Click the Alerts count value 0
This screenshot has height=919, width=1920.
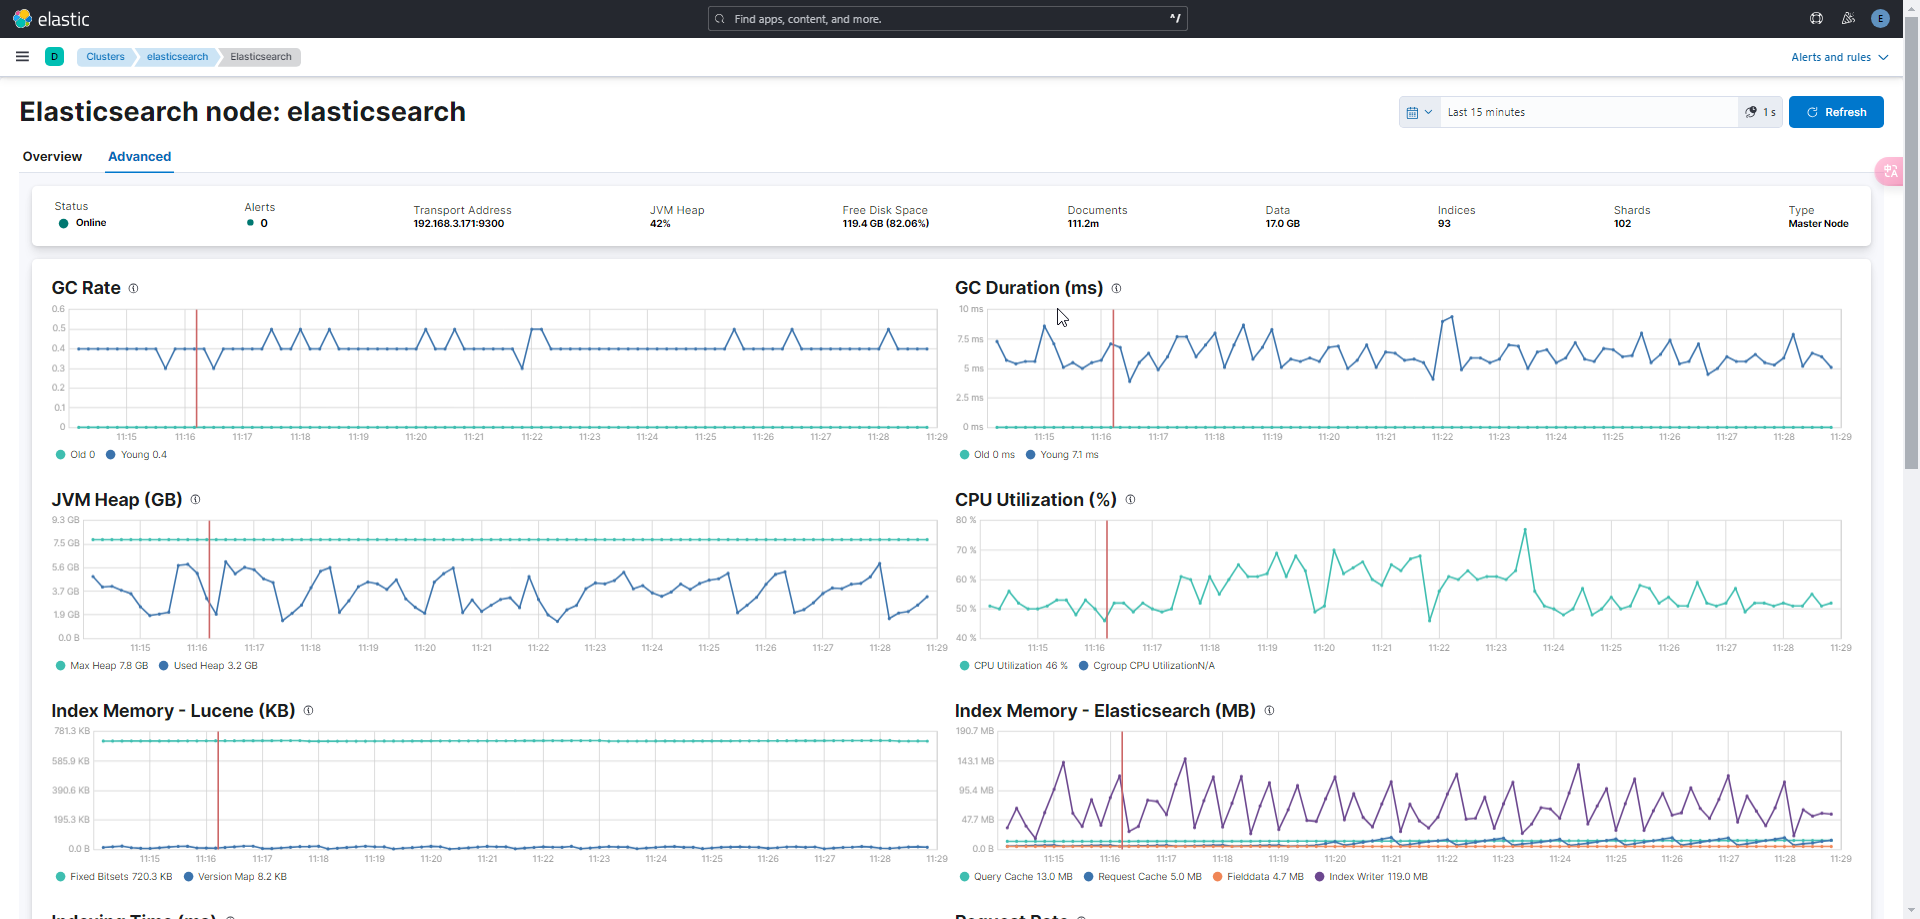(264, 224)
